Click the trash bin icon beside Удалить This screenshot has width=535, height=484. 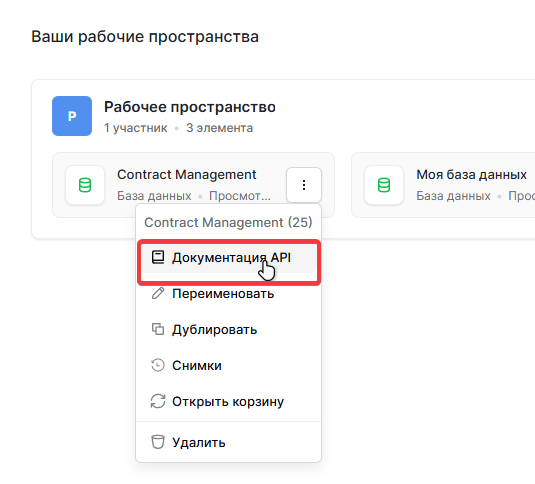click(x=158, y=442)
